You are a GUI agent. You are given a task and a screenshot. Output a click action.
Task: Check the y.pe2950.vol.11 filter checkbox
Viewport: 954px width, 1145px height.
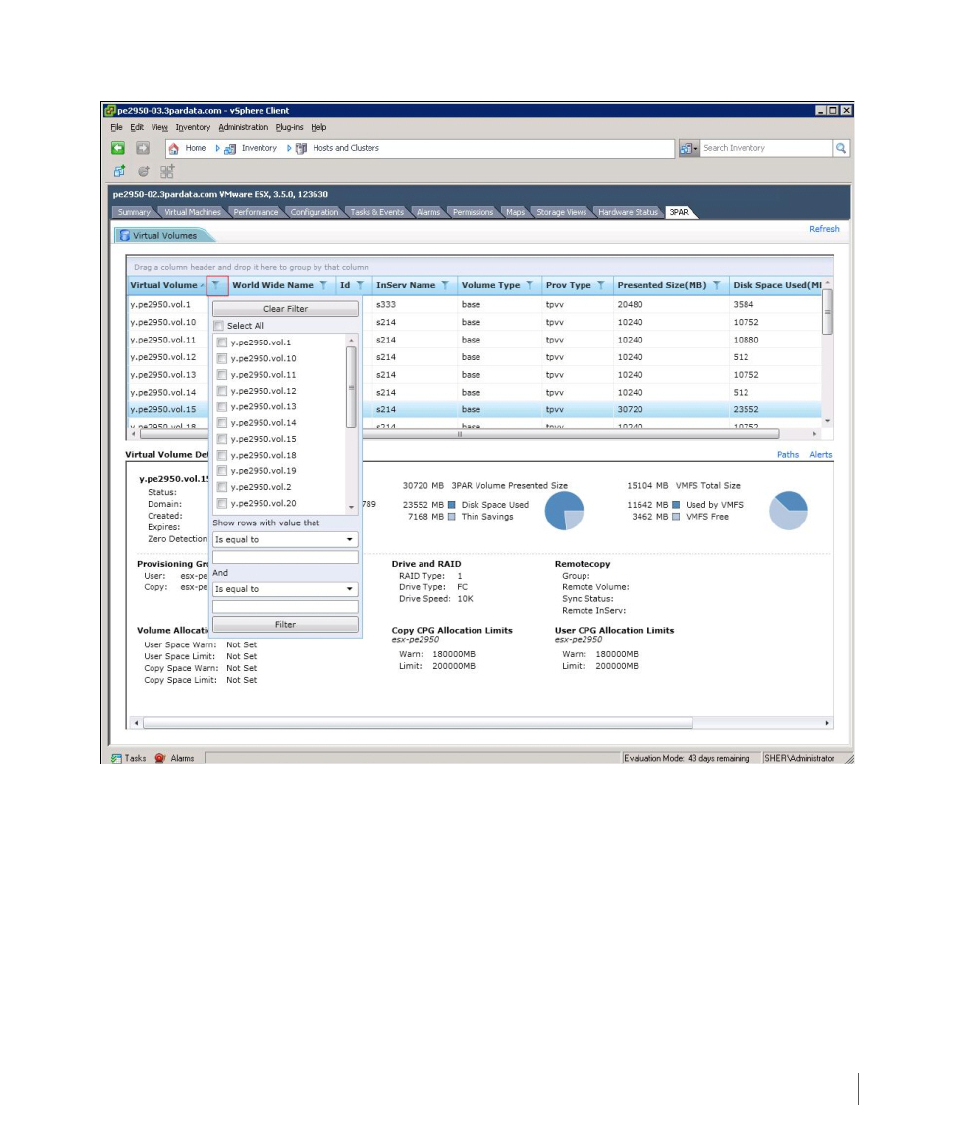point(222,375)
